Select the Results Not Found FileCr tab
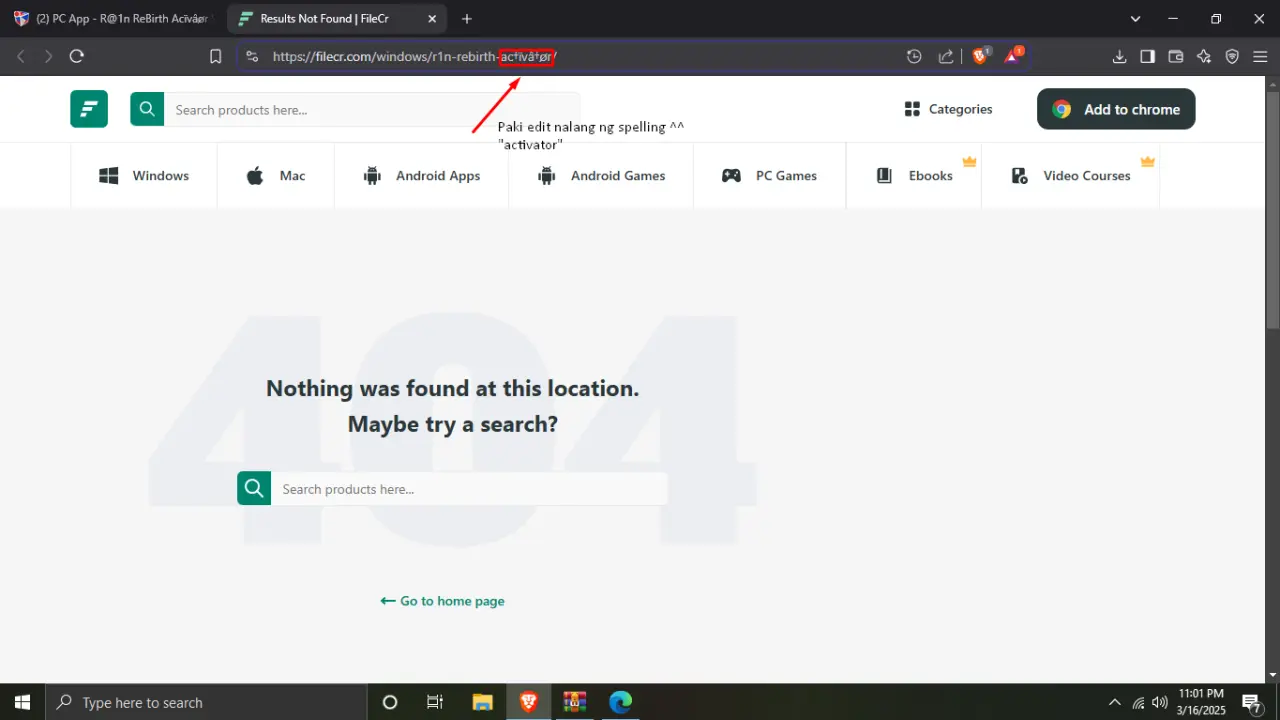The width and height of the screenshot is (1280, 720). tap(337, 19)
